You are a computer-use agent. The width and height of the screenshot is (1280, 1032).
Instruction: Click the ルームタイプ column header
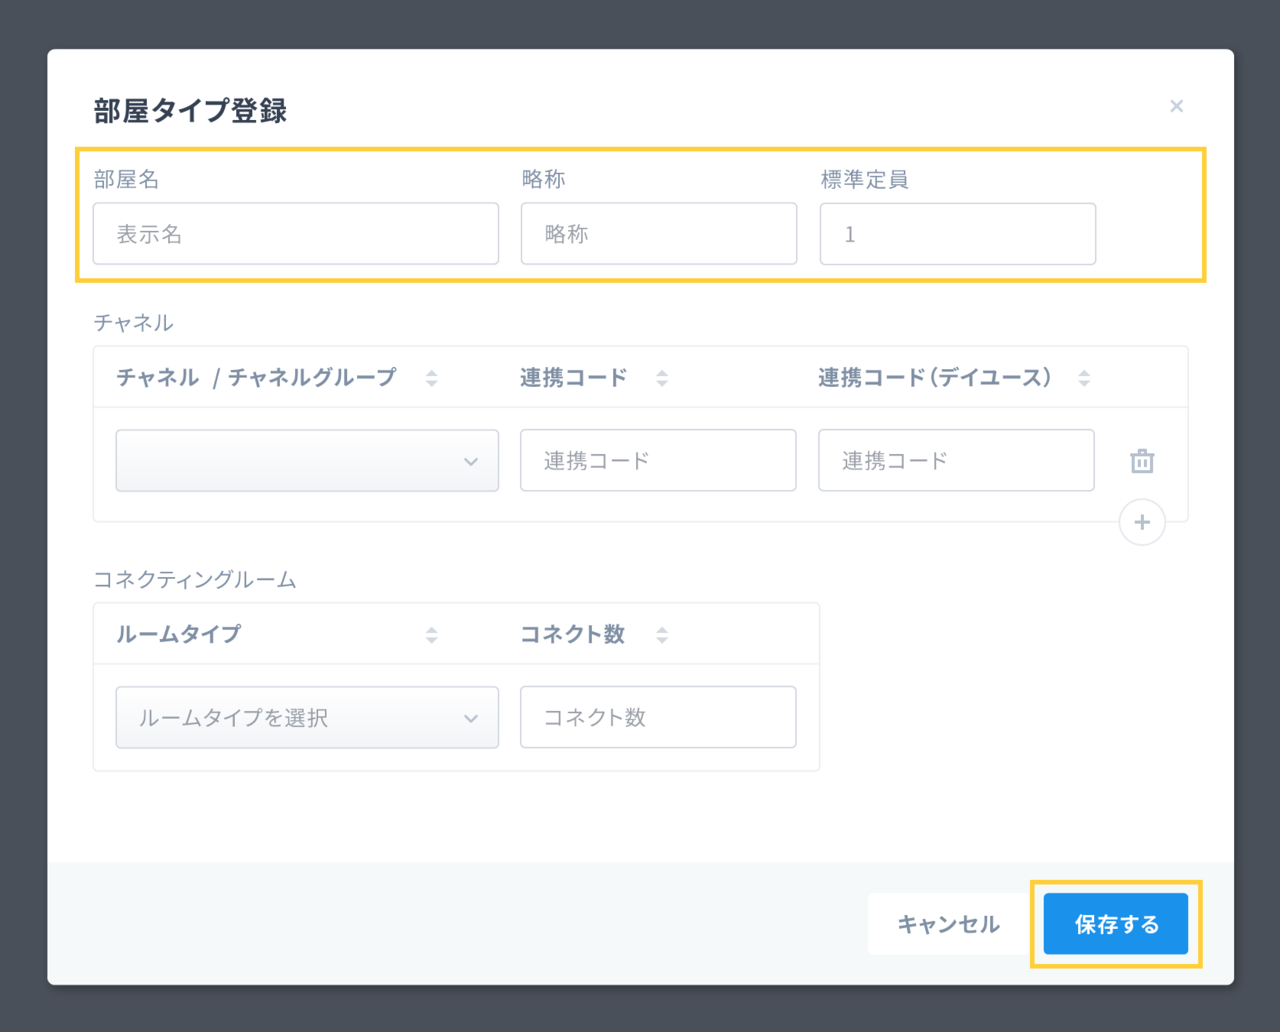pos(179,635)
